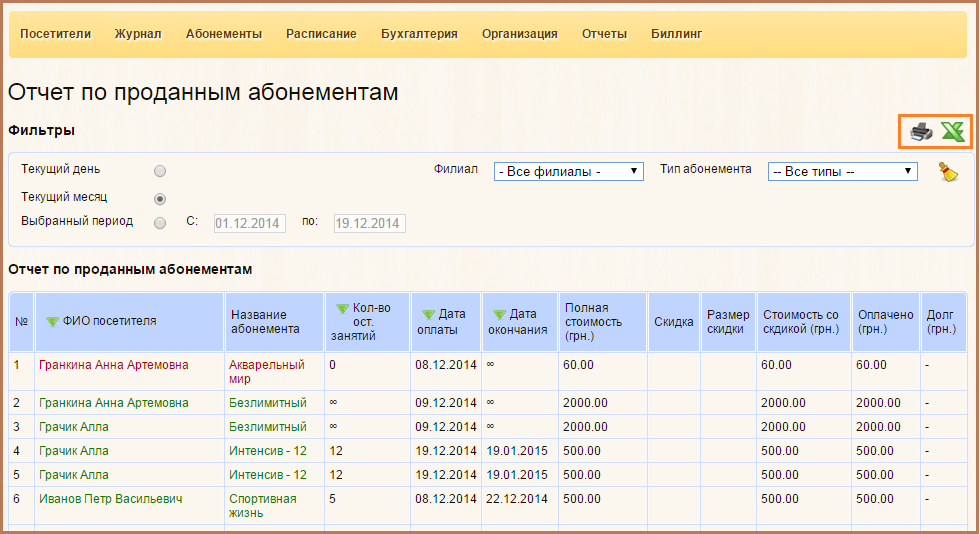The width and height of the screenshot is (980, 534).
Task: Go to the Бухгалтерия menu
Action: coord(419,34)
